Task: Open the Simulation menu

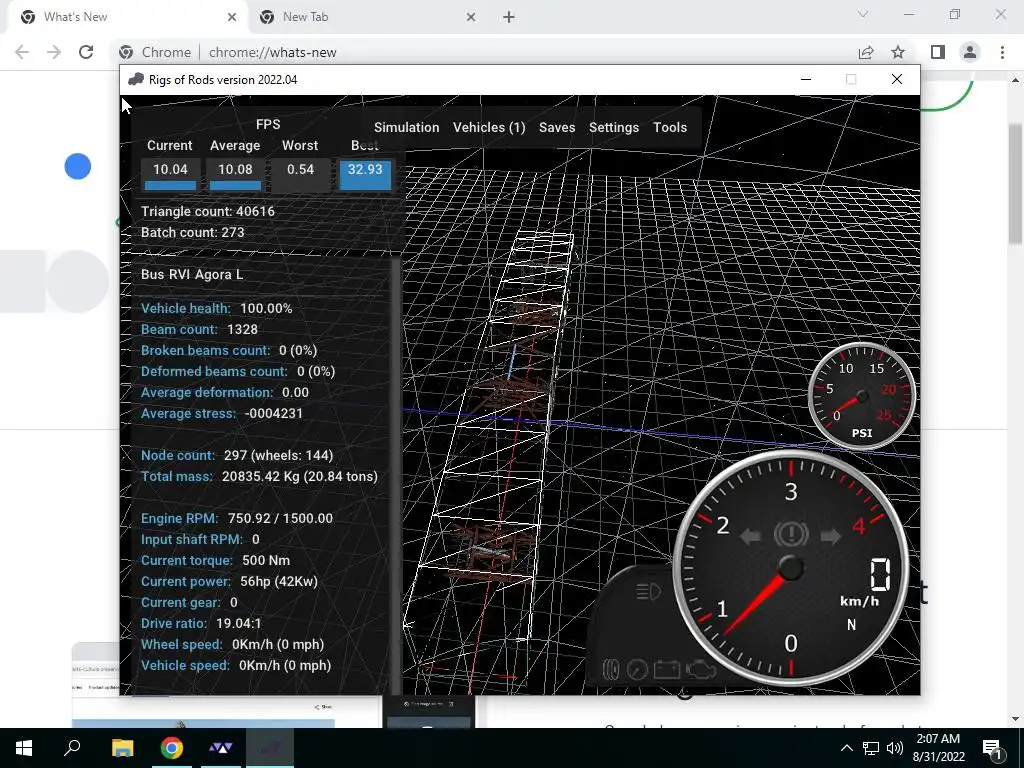Action: pos(406,127)
